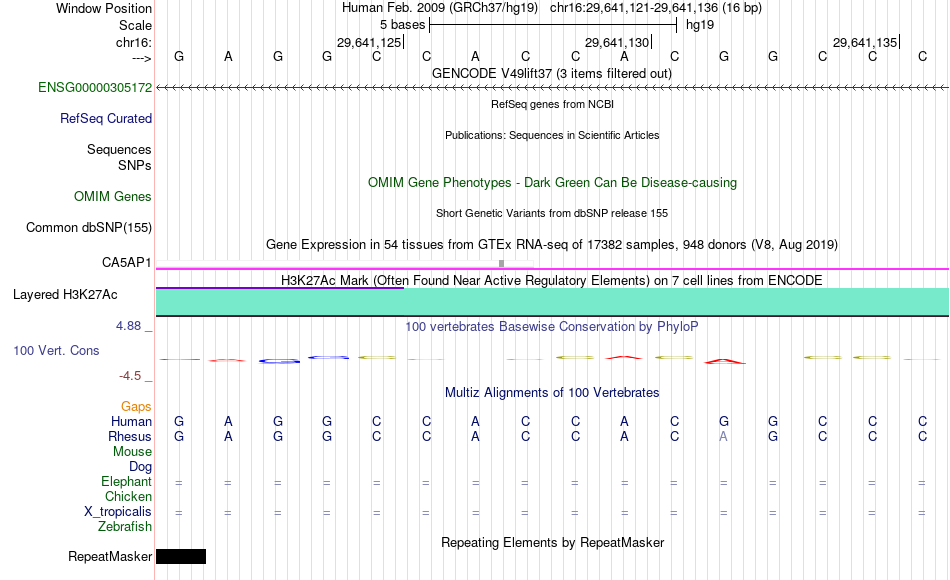
Task: Click the sequence direction arrow label
Action: pos(141,58)
